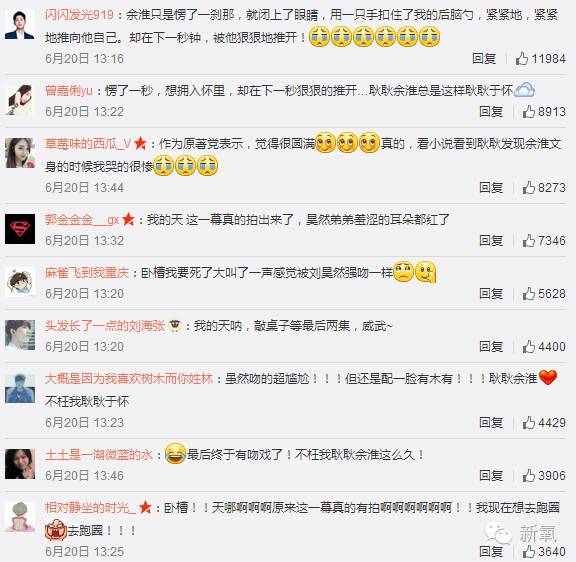Like the comment showing 4400 likes
Image resolution: width=576 pixels, height=562 pixels.
[529, 346]
